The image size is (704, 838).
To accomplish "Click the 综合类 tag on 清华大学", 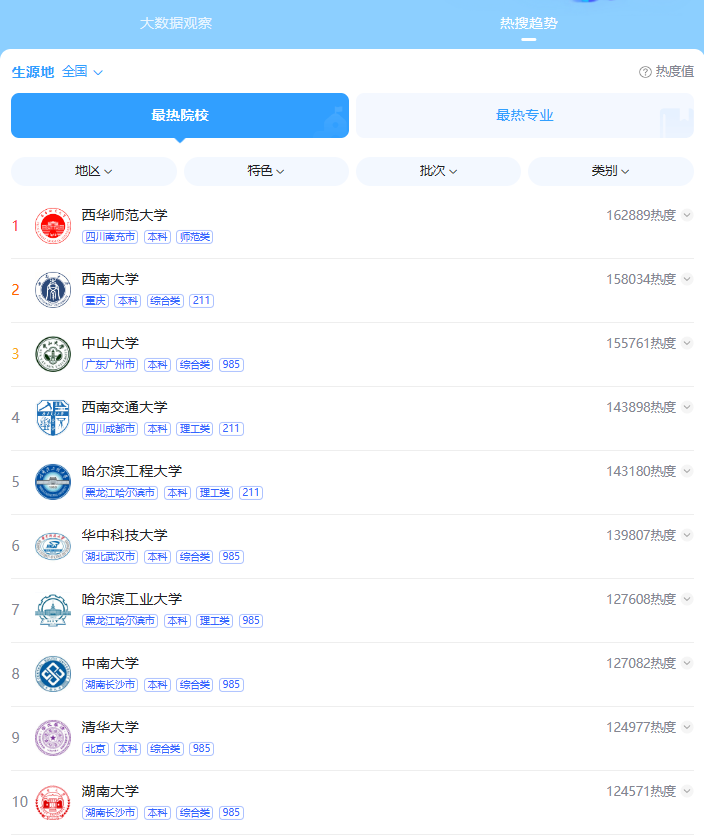I will pos(165,749).
